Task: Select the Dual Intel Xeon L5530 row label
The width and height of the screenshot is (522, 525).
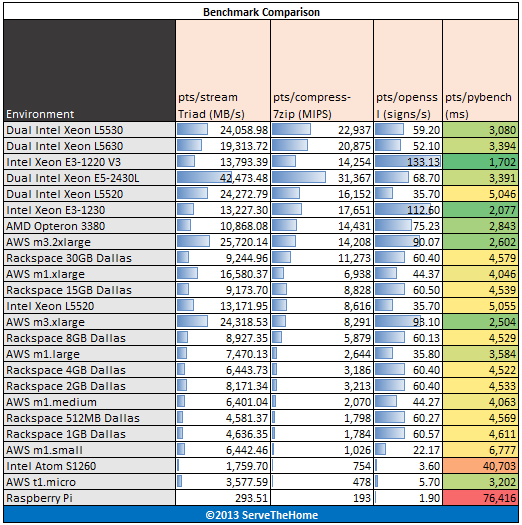Action: click(89, 130)
